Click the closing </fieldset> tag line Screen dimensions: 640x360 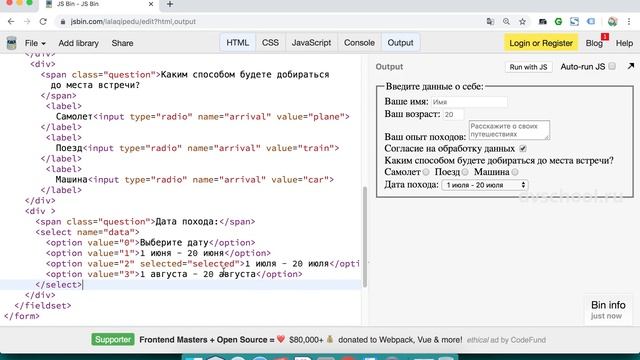(43, 305)
